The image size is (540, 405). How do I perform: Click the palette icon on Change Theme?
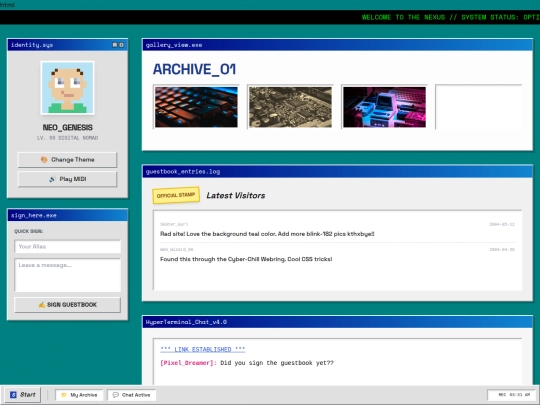(x=44, y=159)
